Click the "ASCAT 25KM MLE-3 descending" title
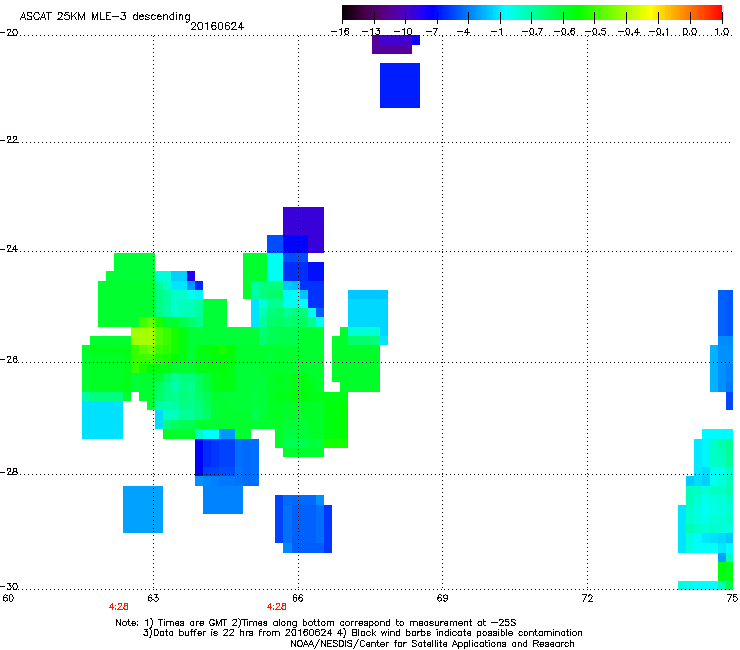The width and height of the screenshot is (740, 650). click(105, 16)
